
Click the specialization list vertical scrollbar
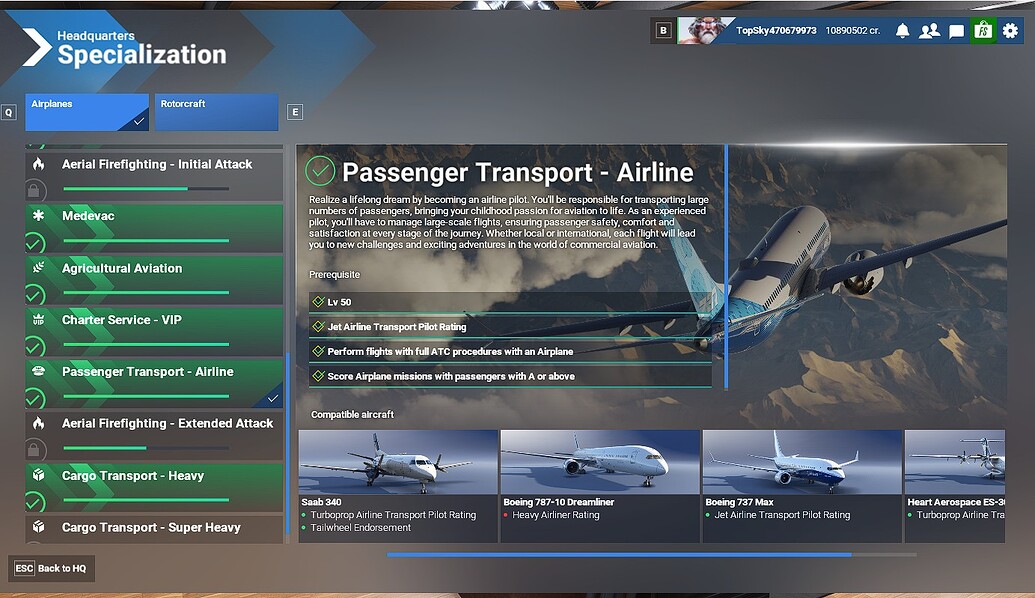click(x=287, y=444)
